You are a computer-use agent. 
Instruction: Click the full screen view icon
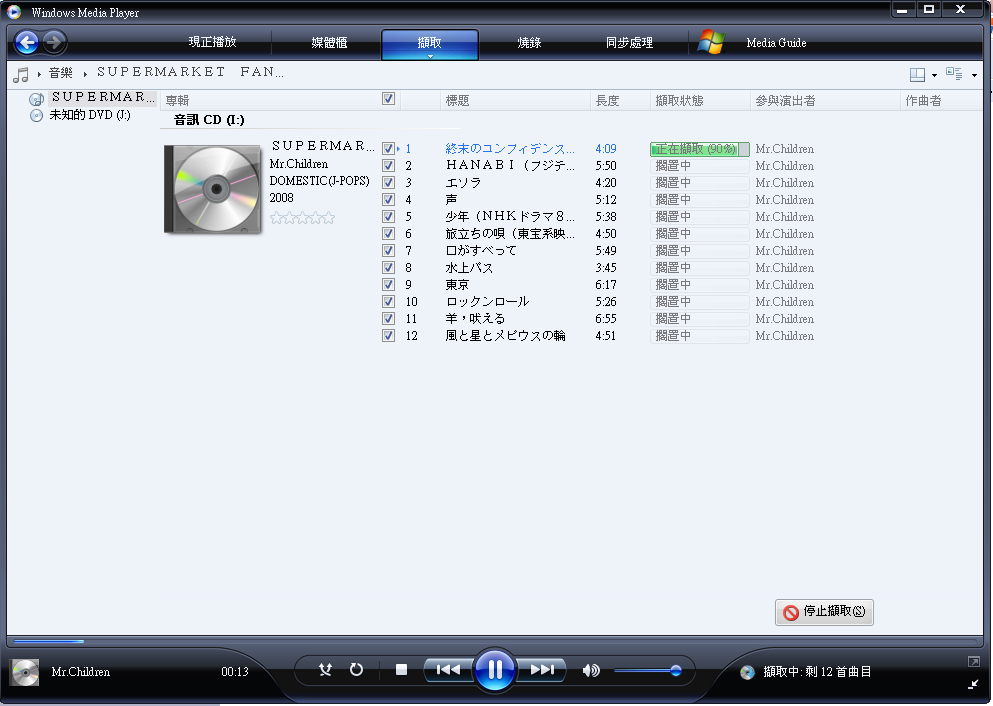tap(973, 662)
